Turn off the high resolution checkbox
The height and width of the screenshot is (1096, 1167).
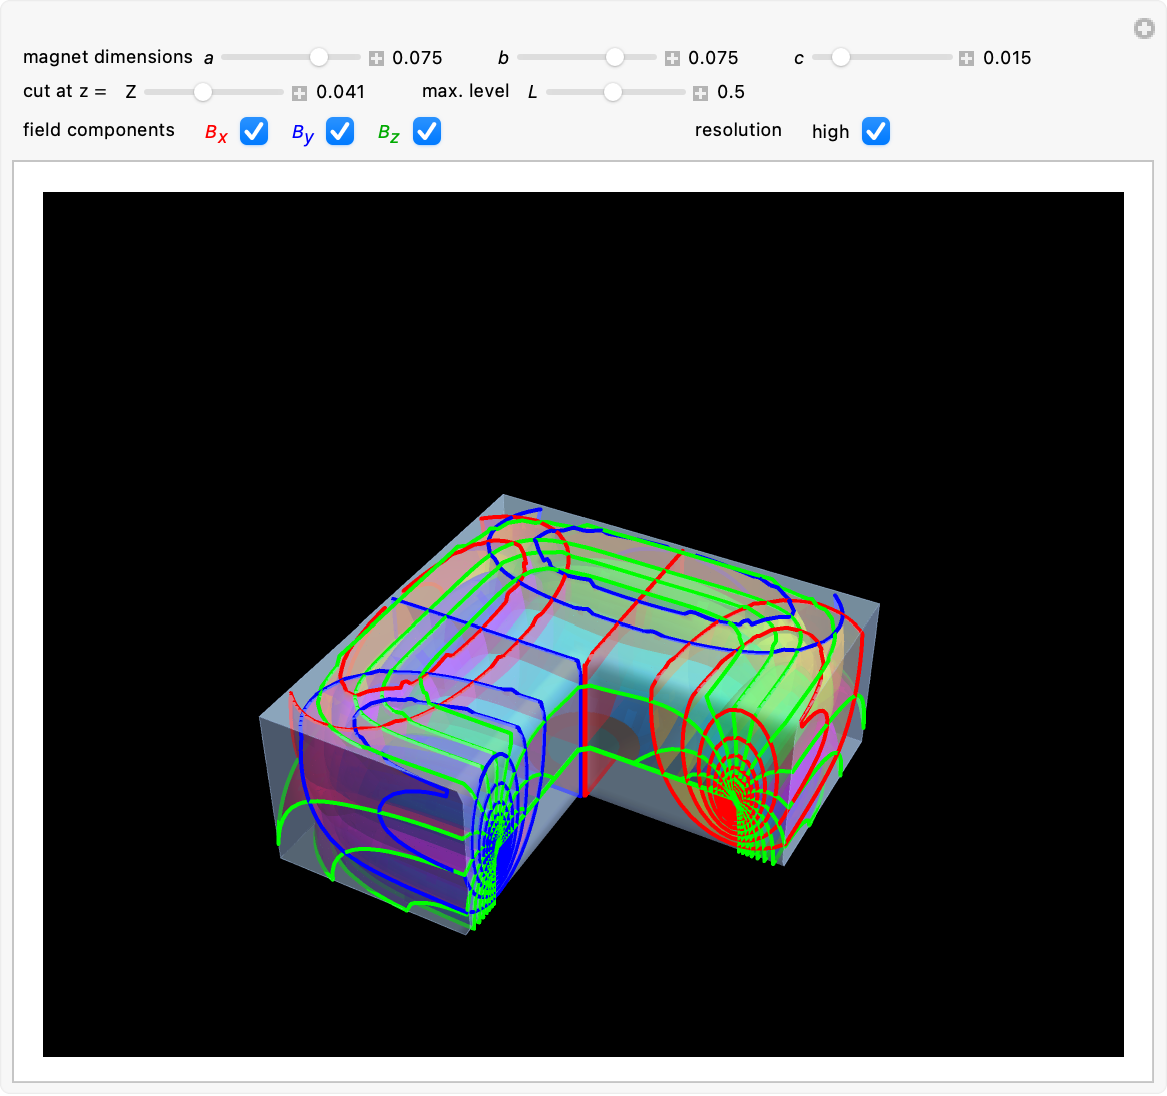876,131
